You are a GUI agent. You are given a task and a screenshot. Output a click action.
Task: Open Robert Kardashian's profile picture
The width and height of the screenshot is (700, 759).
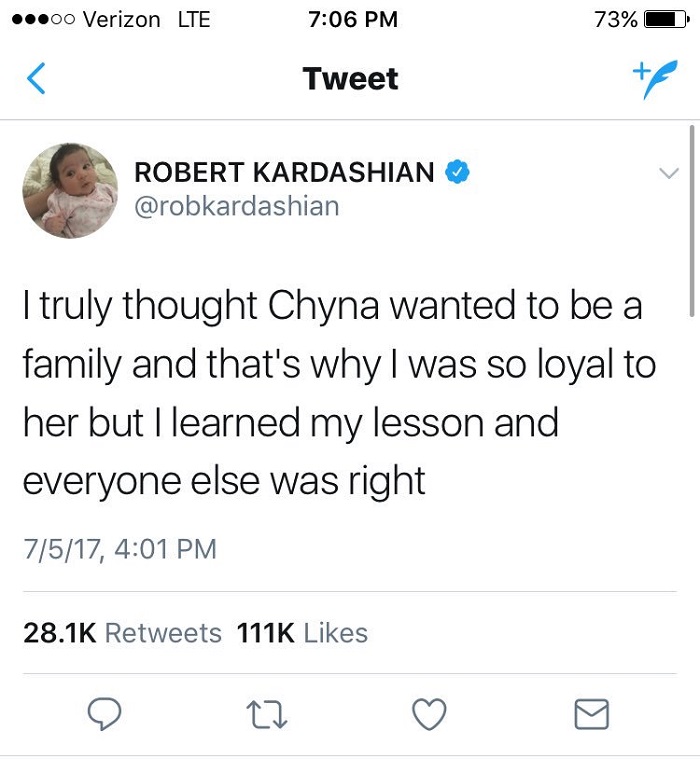coord(70,190)
